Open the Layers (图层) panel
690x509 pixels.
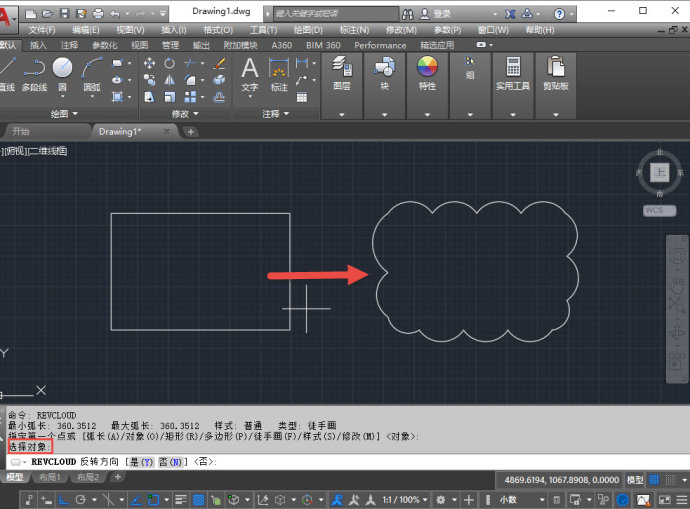pyautogui.click(x=342, y=85)
